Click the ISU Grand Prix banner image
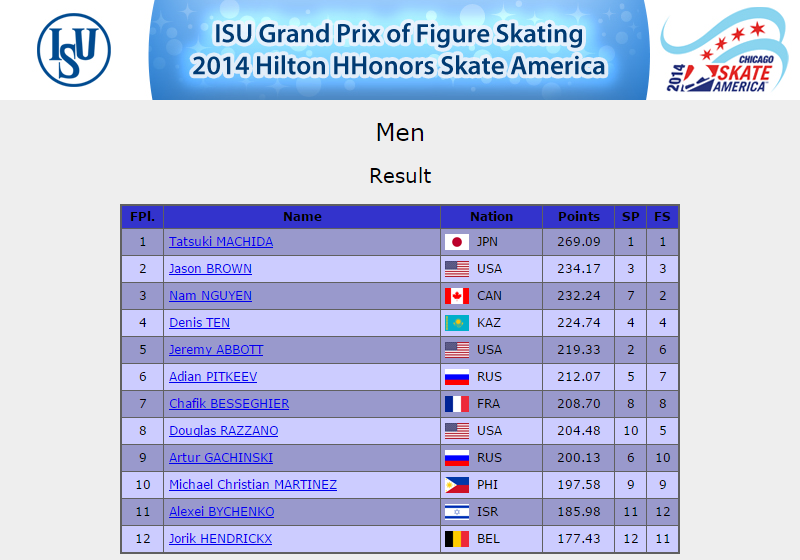 [398, 50]
